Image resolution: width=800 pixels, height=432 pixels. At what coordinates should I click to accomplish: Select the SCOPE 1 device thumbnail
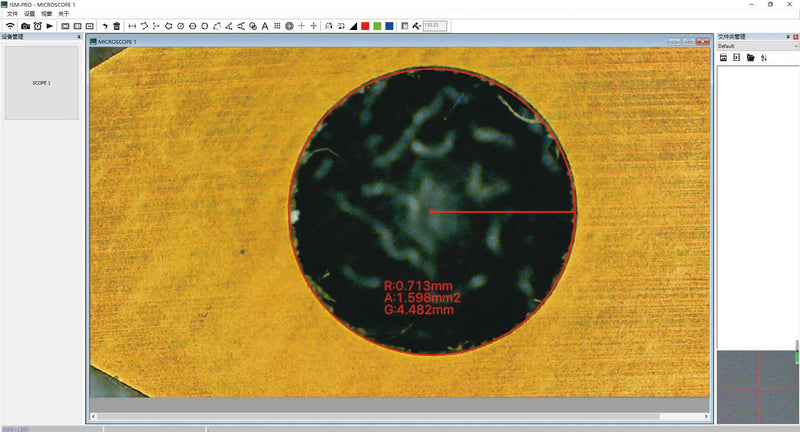[x=41, y=82]
